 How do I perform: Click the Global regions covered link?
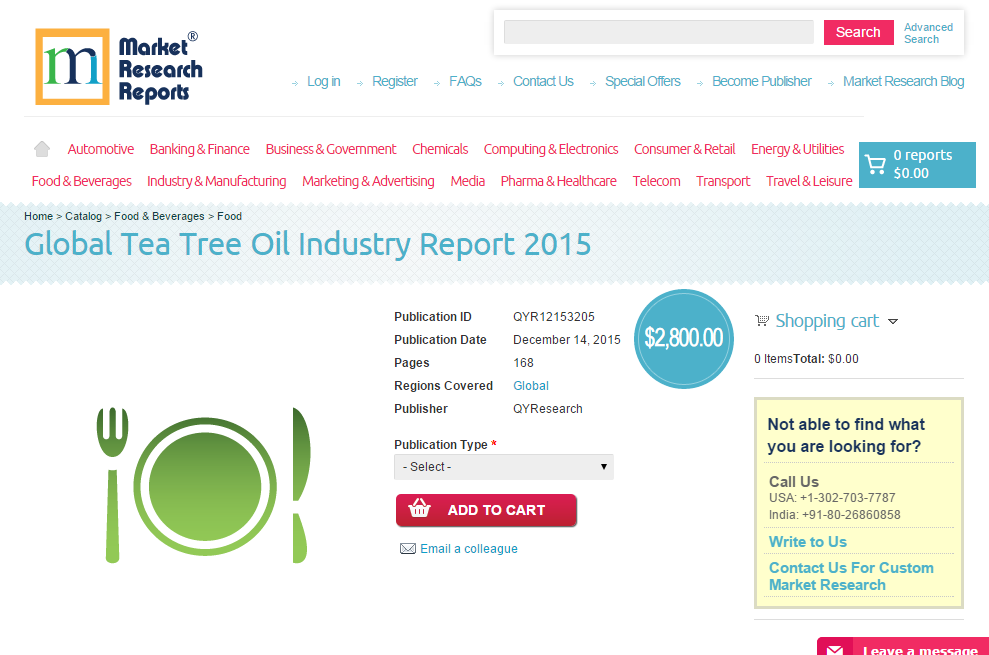coord(530,385)
